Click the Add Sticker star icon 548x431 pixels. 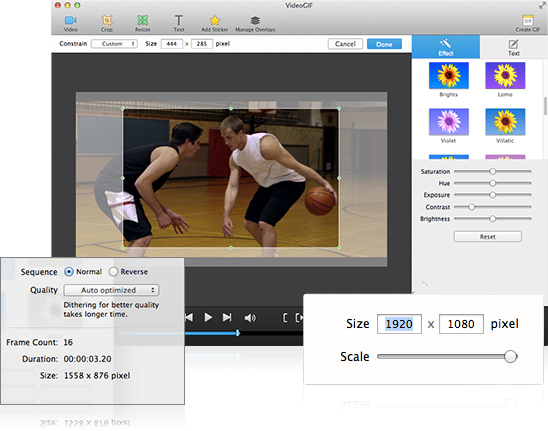coord(215,20)
